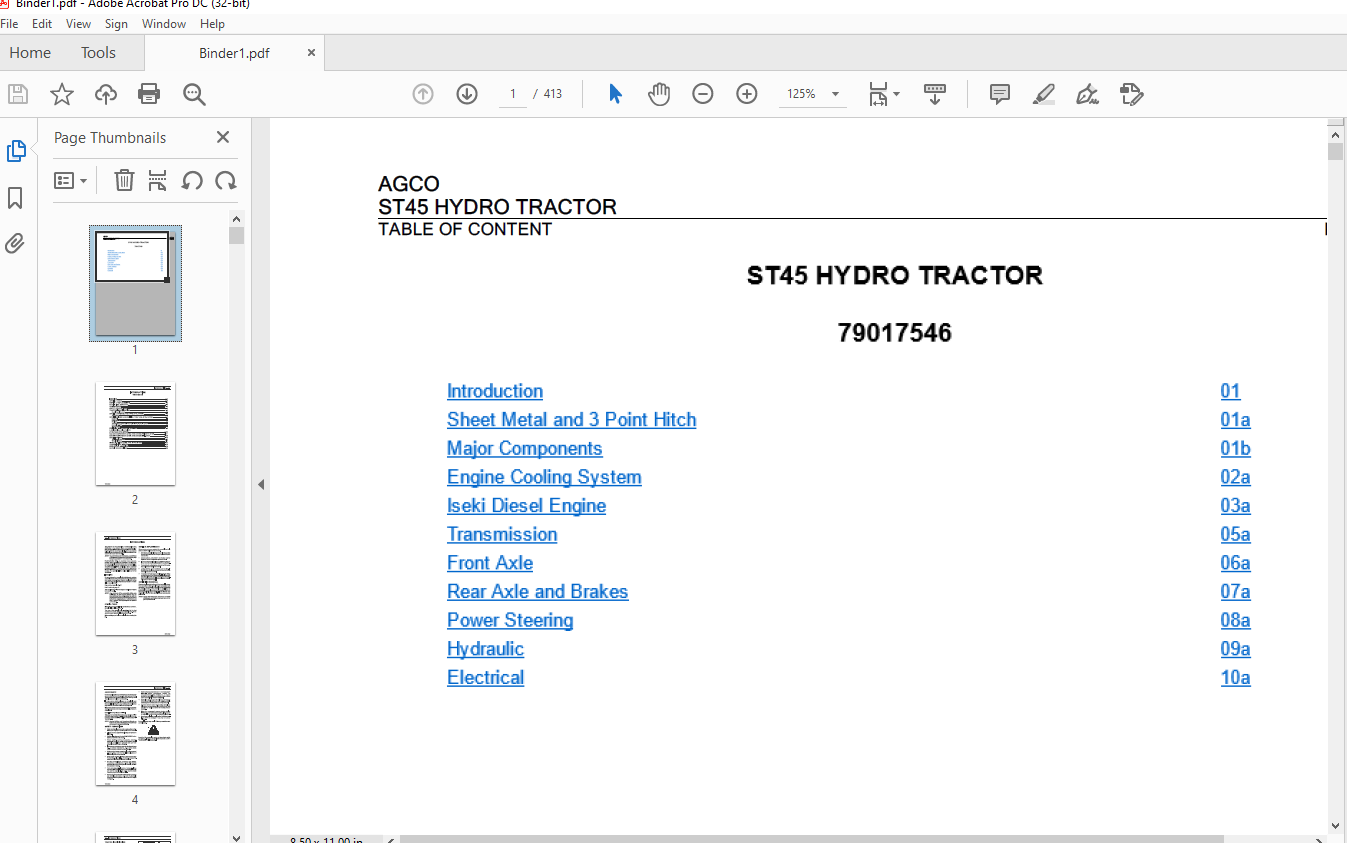The width and height of the screenshot is (1347, 843).
Task: Open the File menu
Action: coord(10,23)
